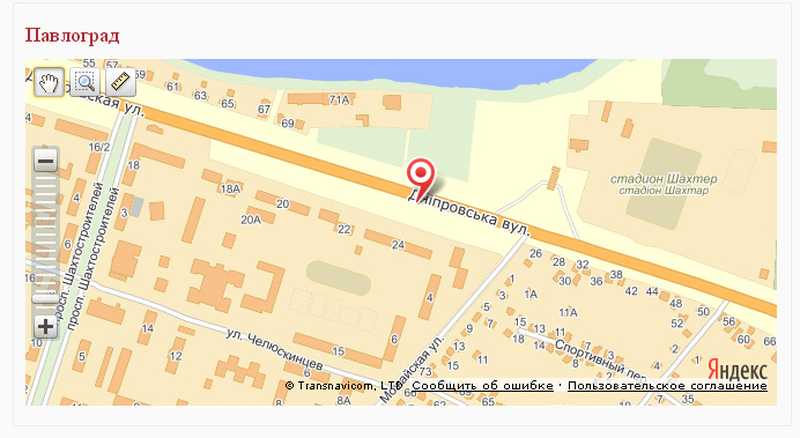Click the Спортивный пер. street label
Image resolution: width=800 pixels, height=438 pixels.
click(x=593, y=357)
